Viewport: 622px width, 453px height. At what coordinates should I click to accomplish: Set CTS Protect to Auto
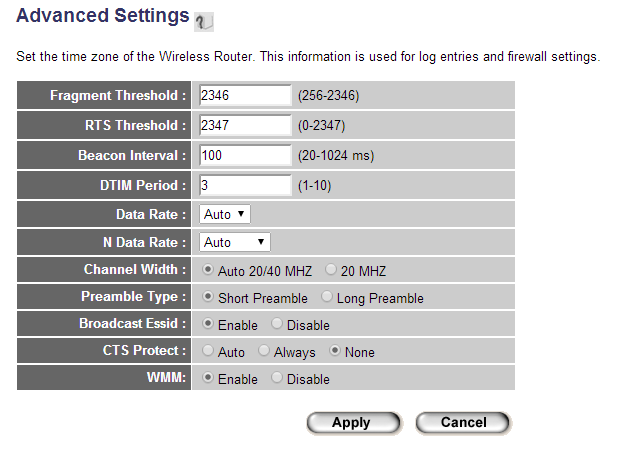tap(208, 352)
